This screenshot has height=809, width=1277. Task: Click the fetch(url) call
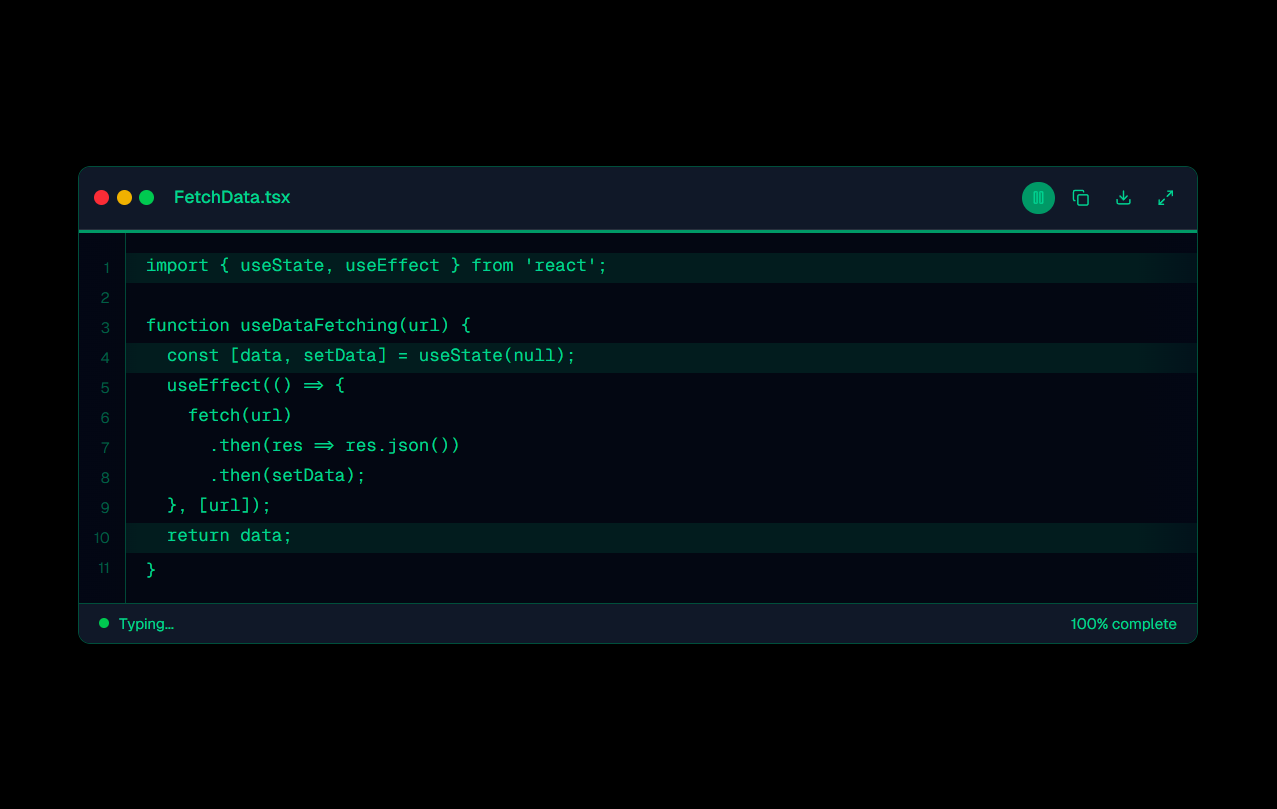click(x=240, y=416)
